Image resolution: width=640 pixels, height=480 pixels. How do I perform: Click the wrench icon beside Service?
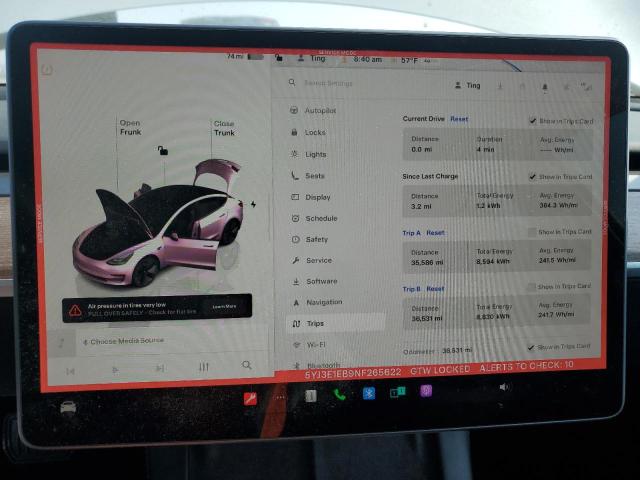click(296, 260)
